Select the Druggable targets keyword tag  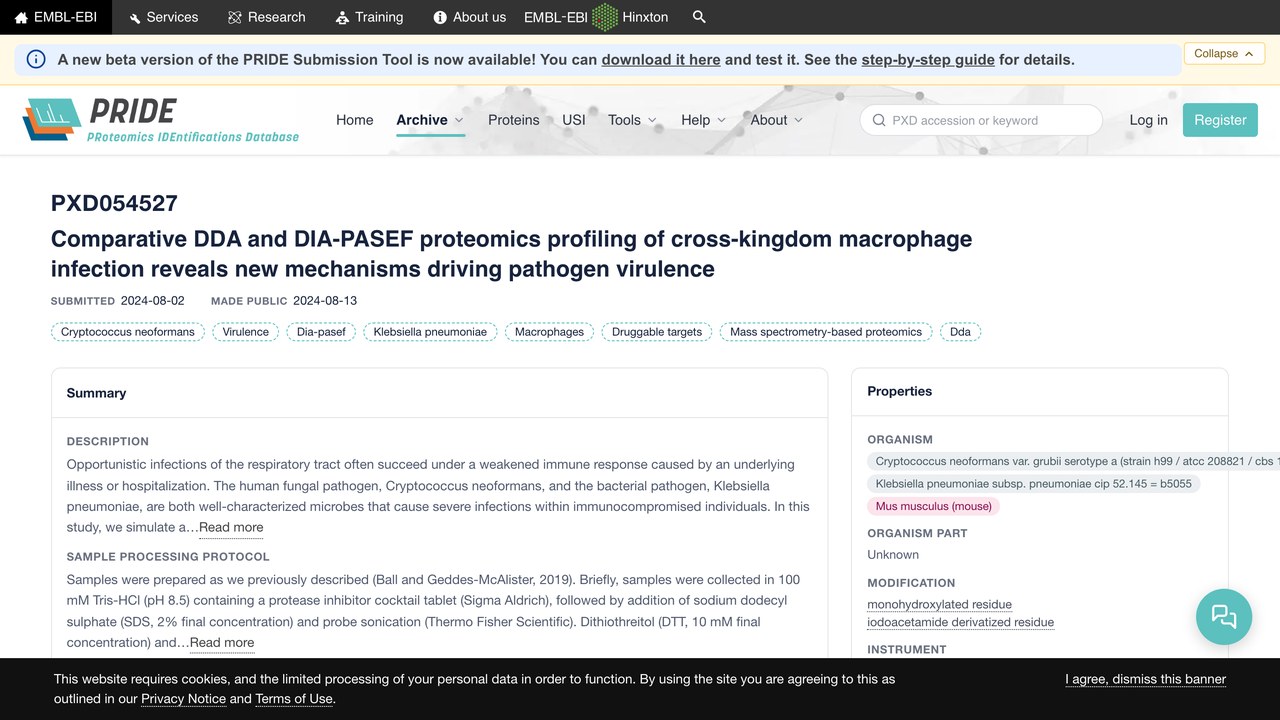pyautogui.click(x=657, y=332)
